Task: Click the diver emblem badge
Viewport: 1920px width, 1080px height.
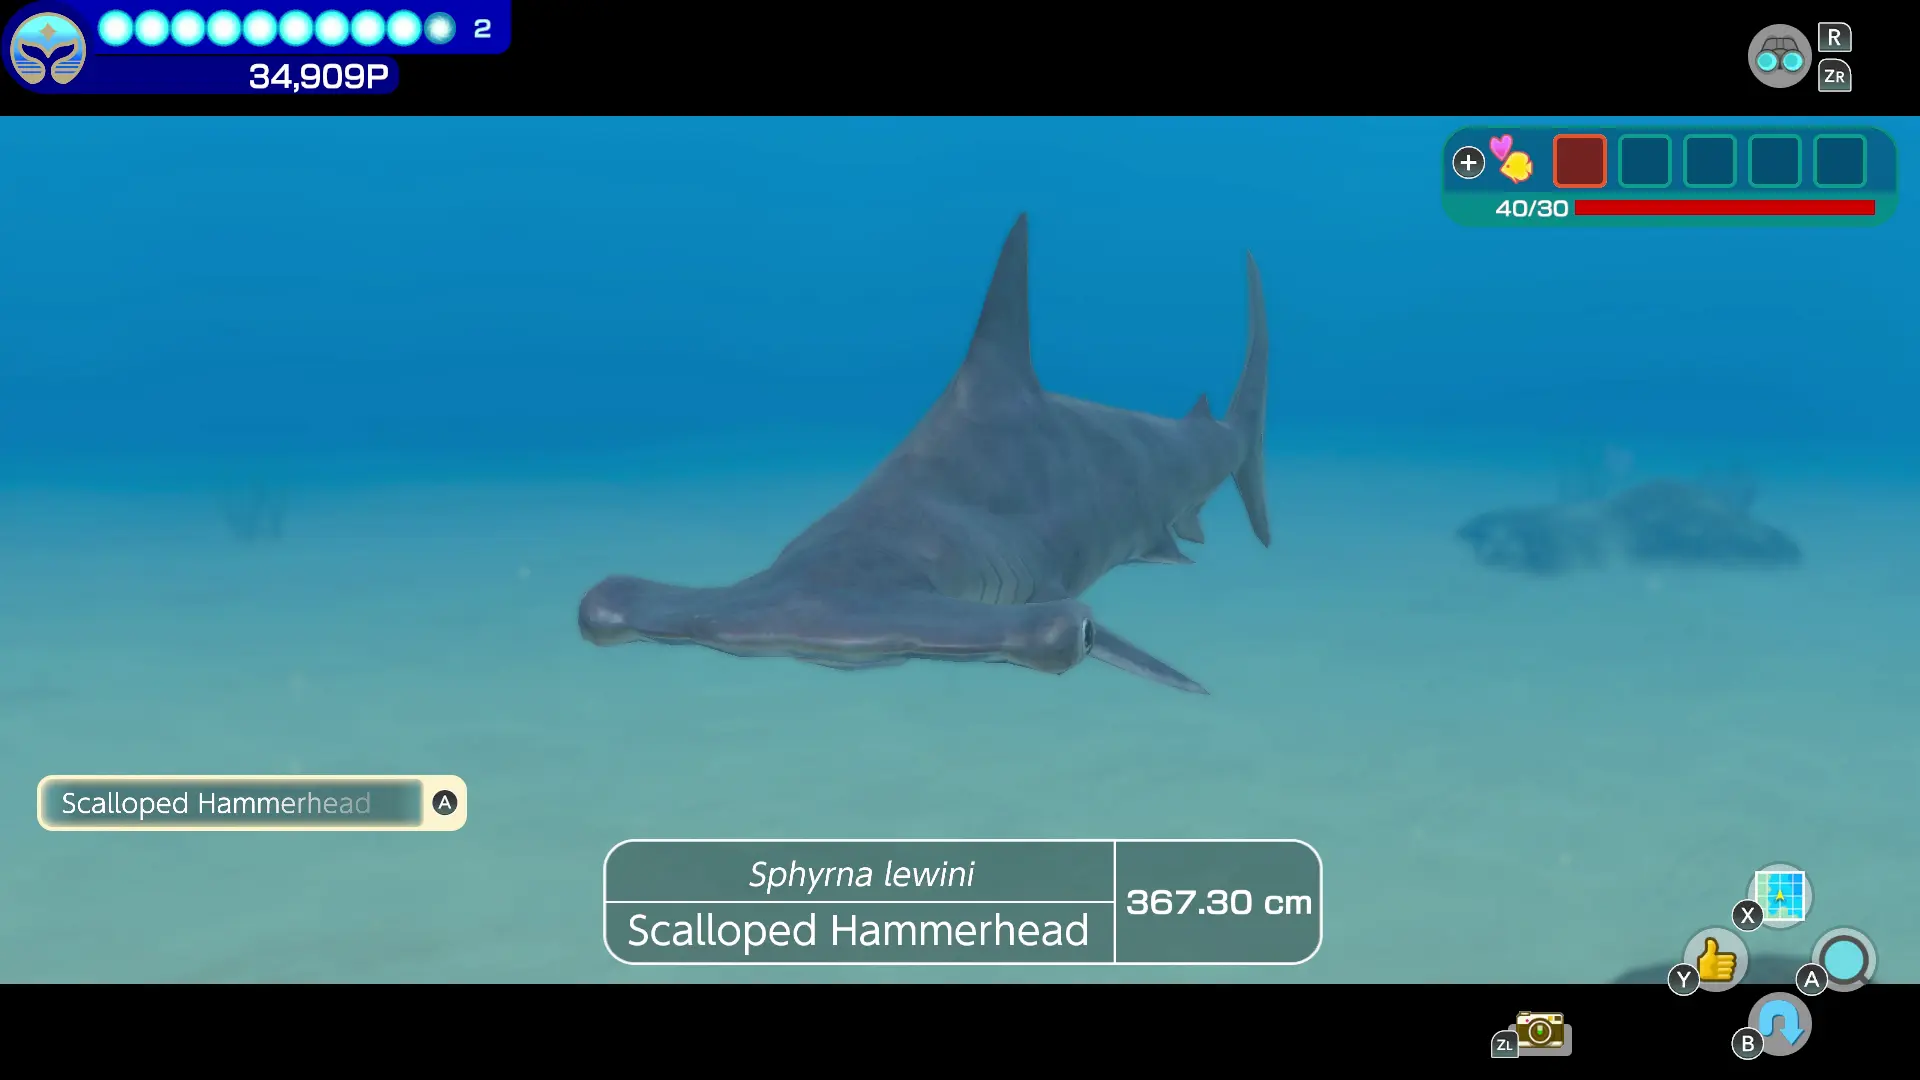Action: [x=48, y=49]
